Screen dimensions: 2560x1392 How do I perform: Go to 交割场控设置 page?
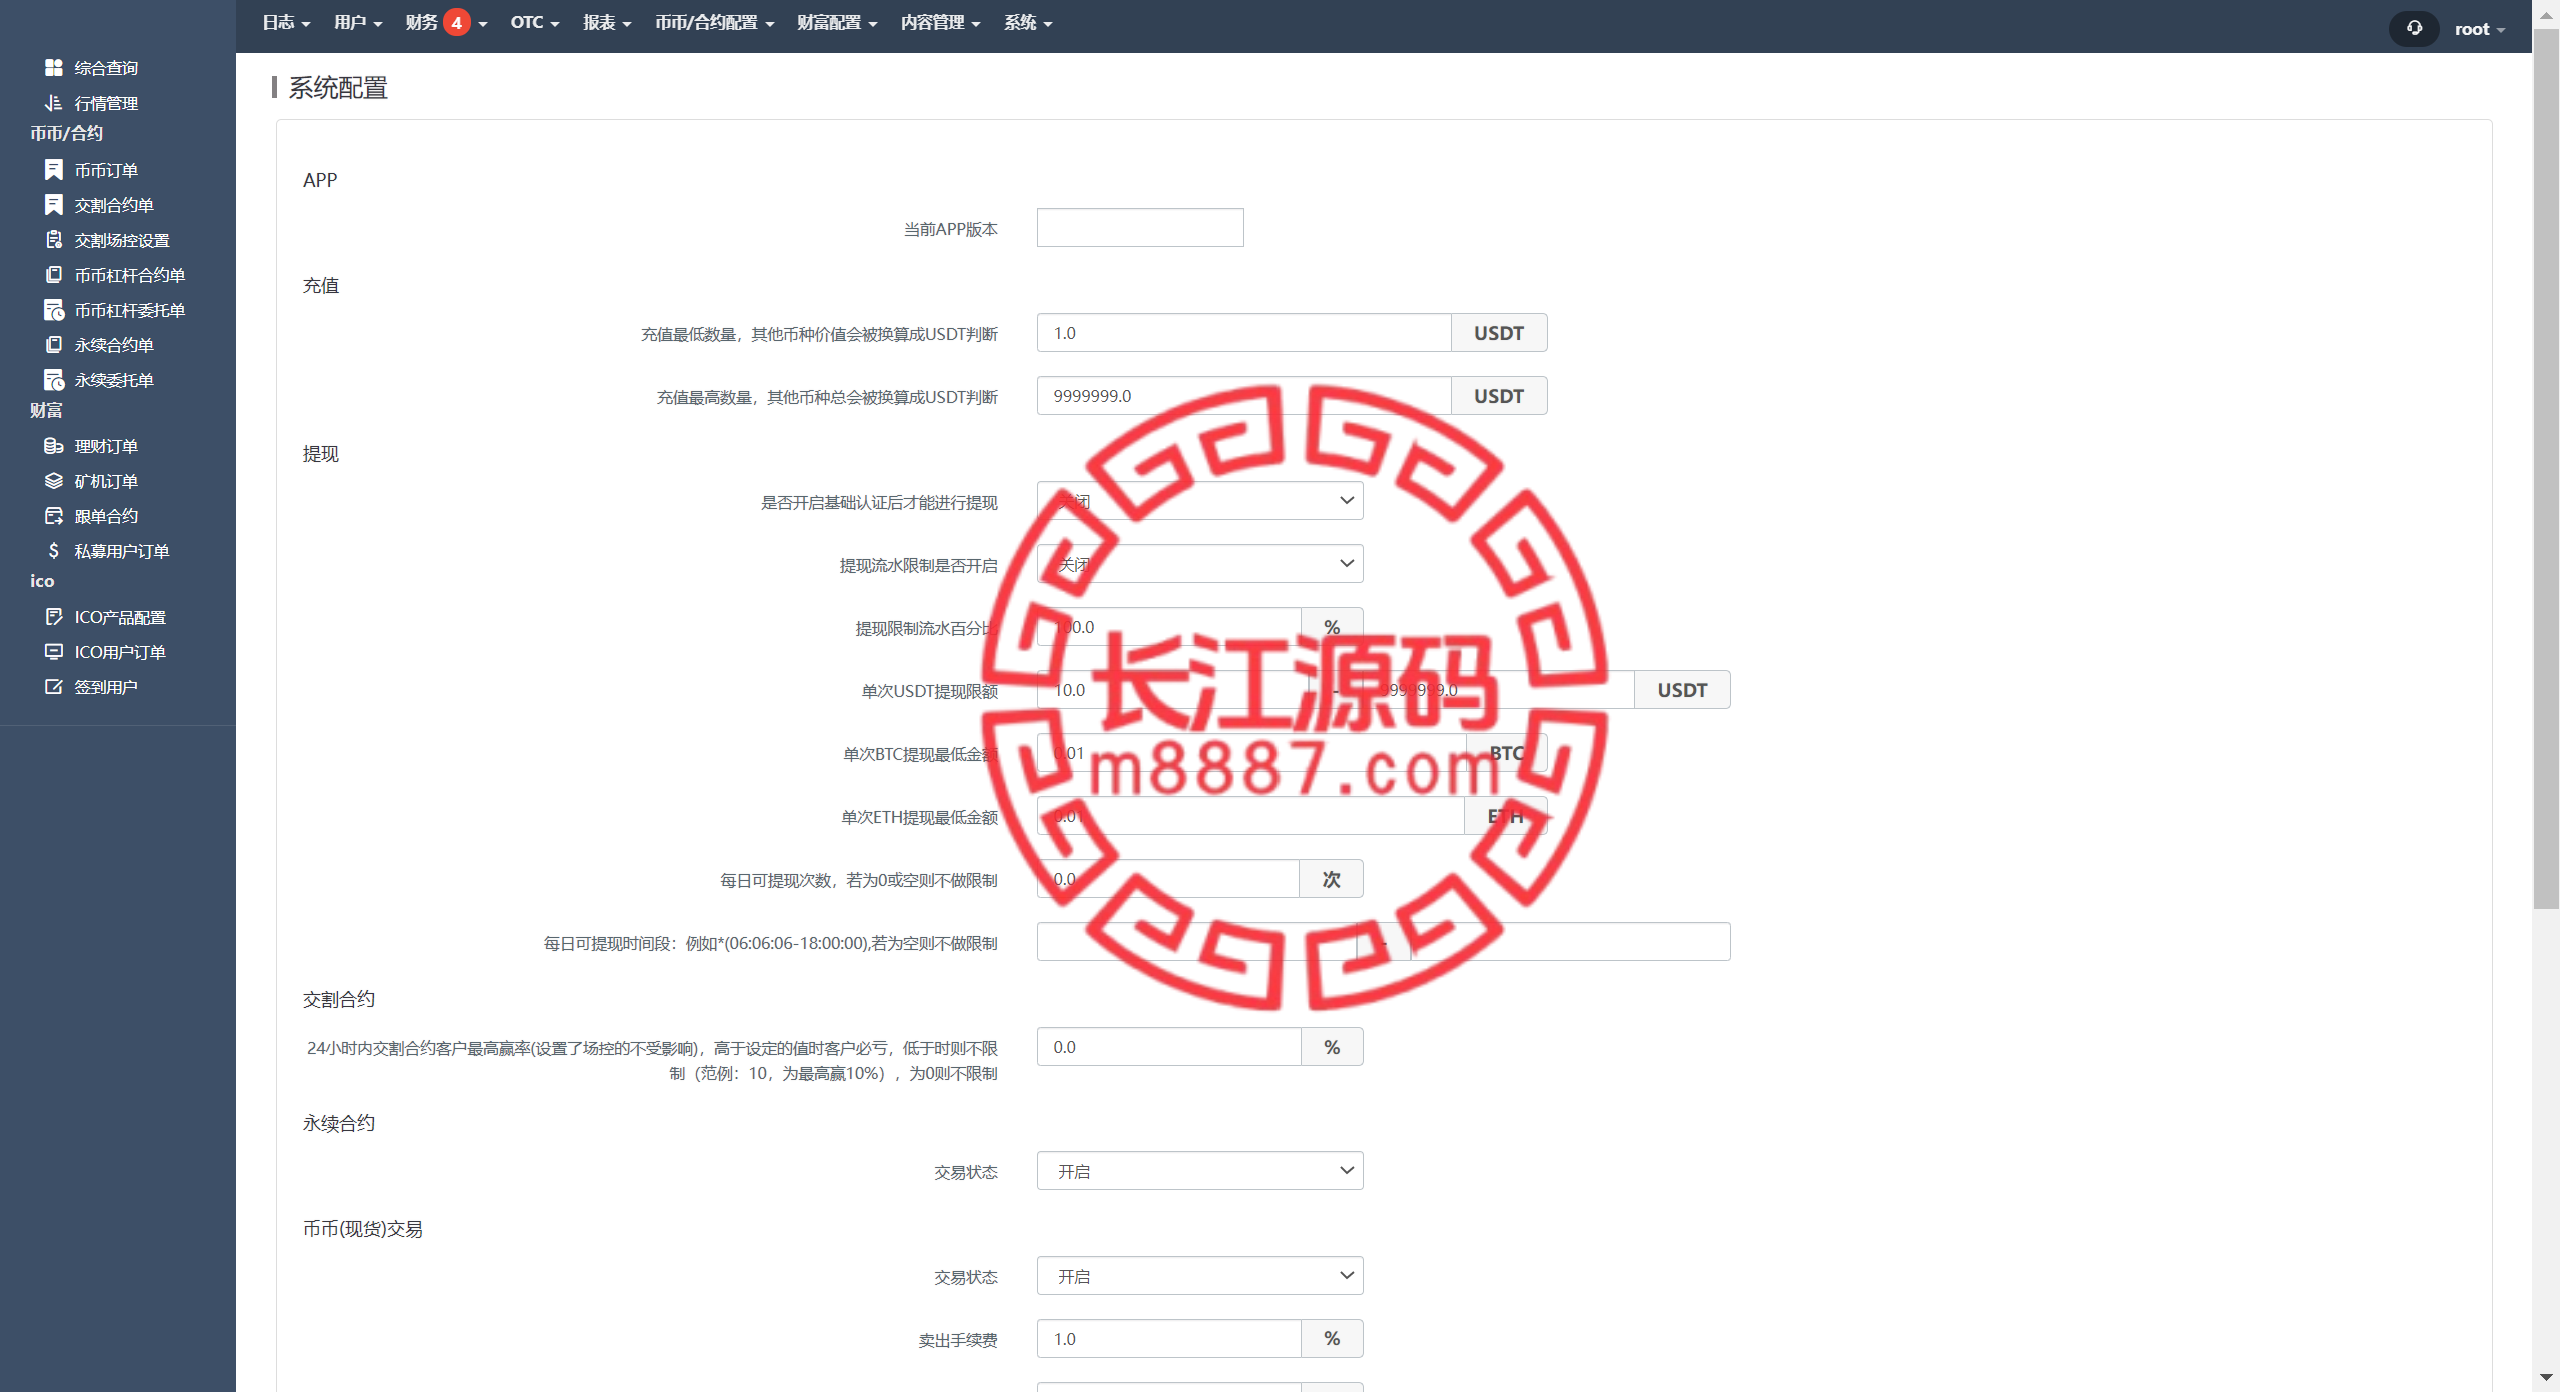[122, 240]
